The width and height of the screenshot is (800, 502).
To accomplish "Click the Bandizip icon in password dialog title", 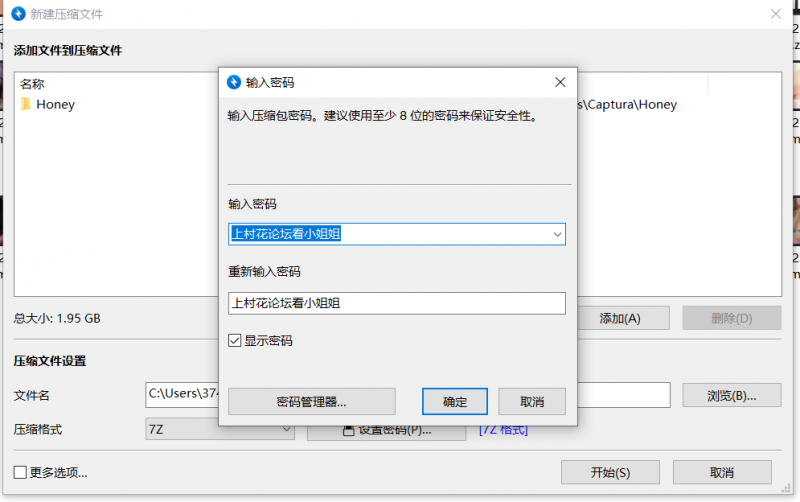I will (234, 82).
